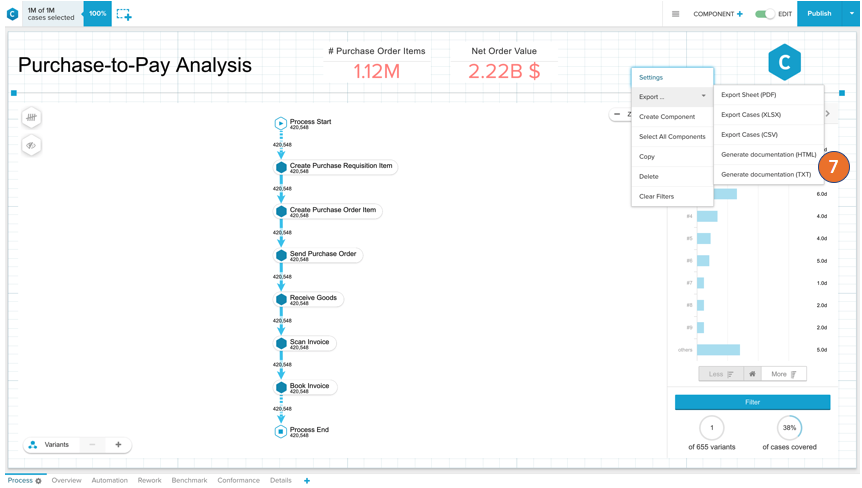The width and height of the screenshot is (862, 488).
Task: Toggle the crossed-eye hide hexagon icon
Action: pyautogui.click(x=31, y=146)
